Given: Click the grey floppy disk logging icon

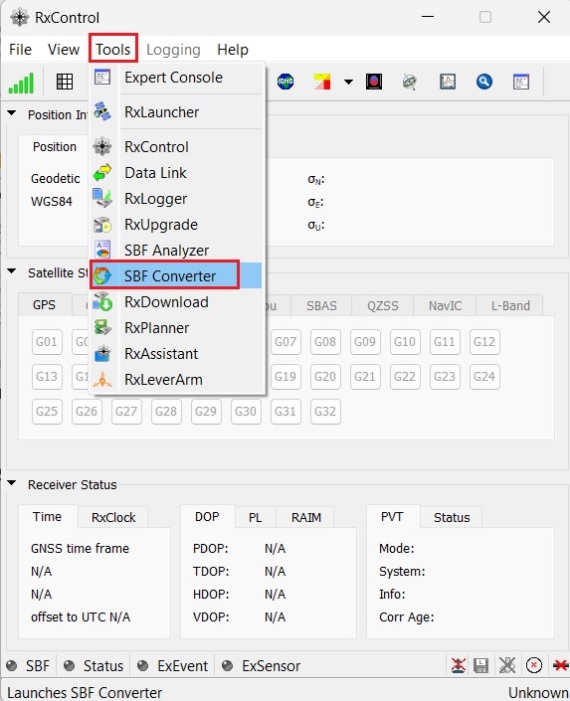Looking at the screenshot, I should click(481, 666).
